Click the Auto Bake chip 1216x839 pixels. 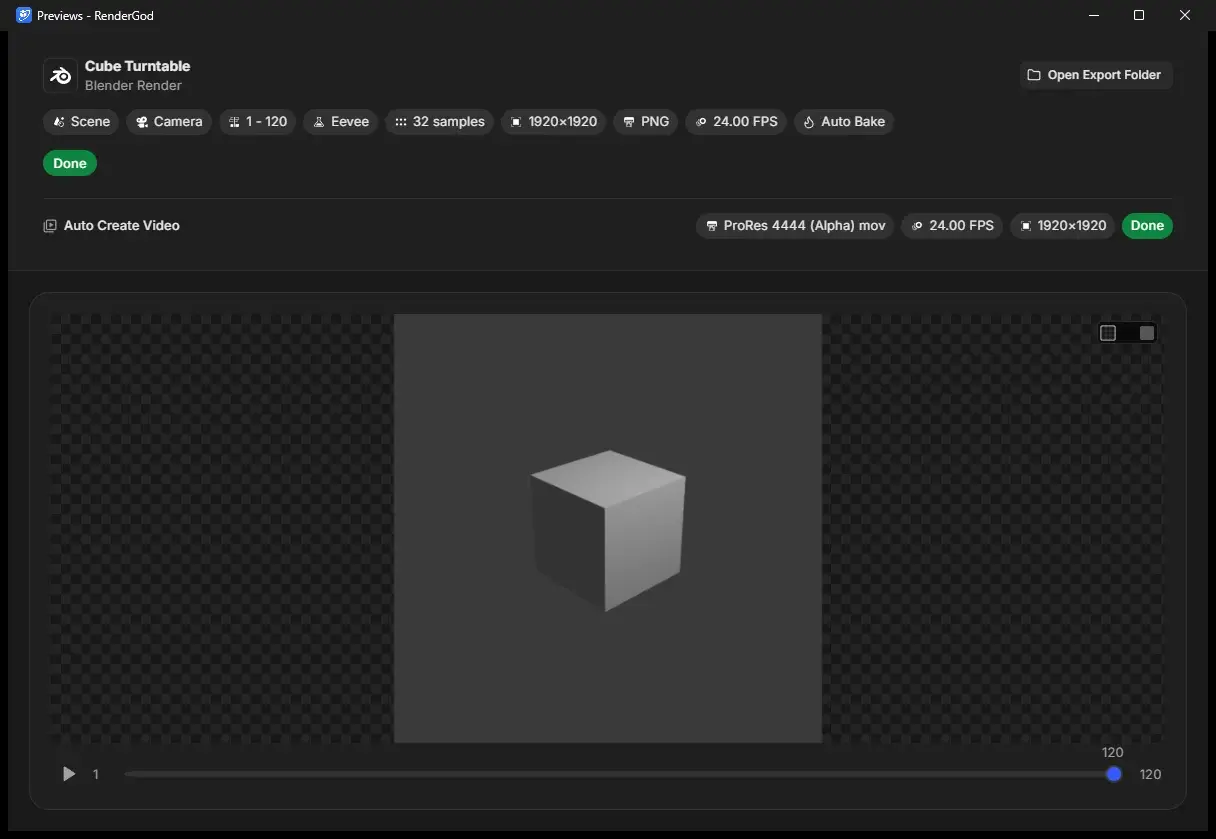[x=844, y=122]
